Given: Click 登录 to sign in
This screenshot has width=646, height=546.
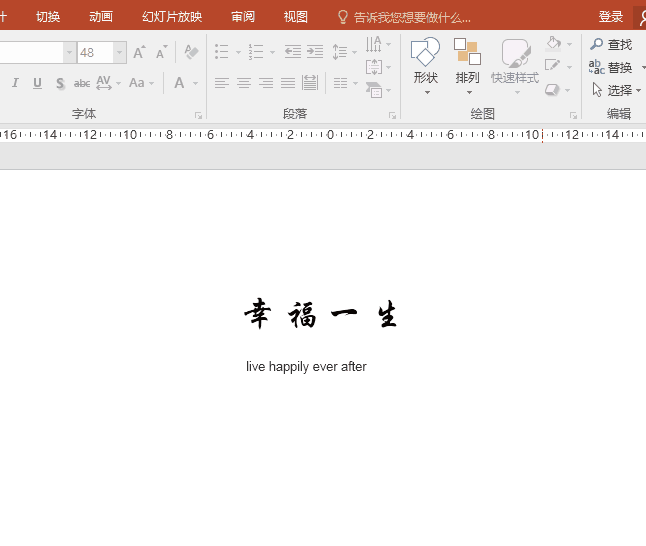Looking at the screenshot, I should pyautogui.click(x=611, y=17).
